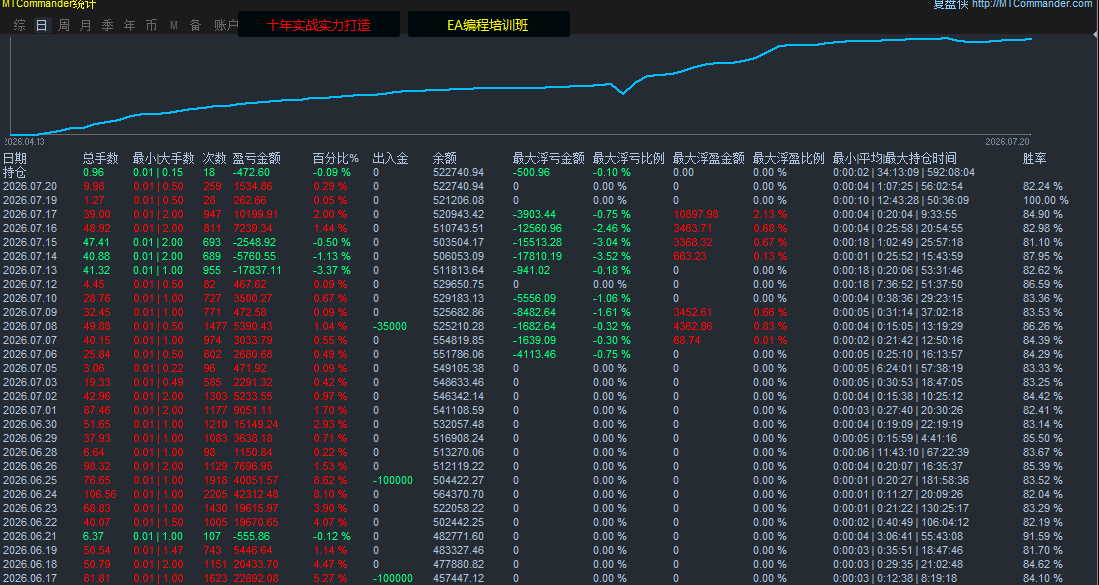Open the MTCommander.com website link
The height and width of the screenshot is (585, 1099).
(1032, 4)
